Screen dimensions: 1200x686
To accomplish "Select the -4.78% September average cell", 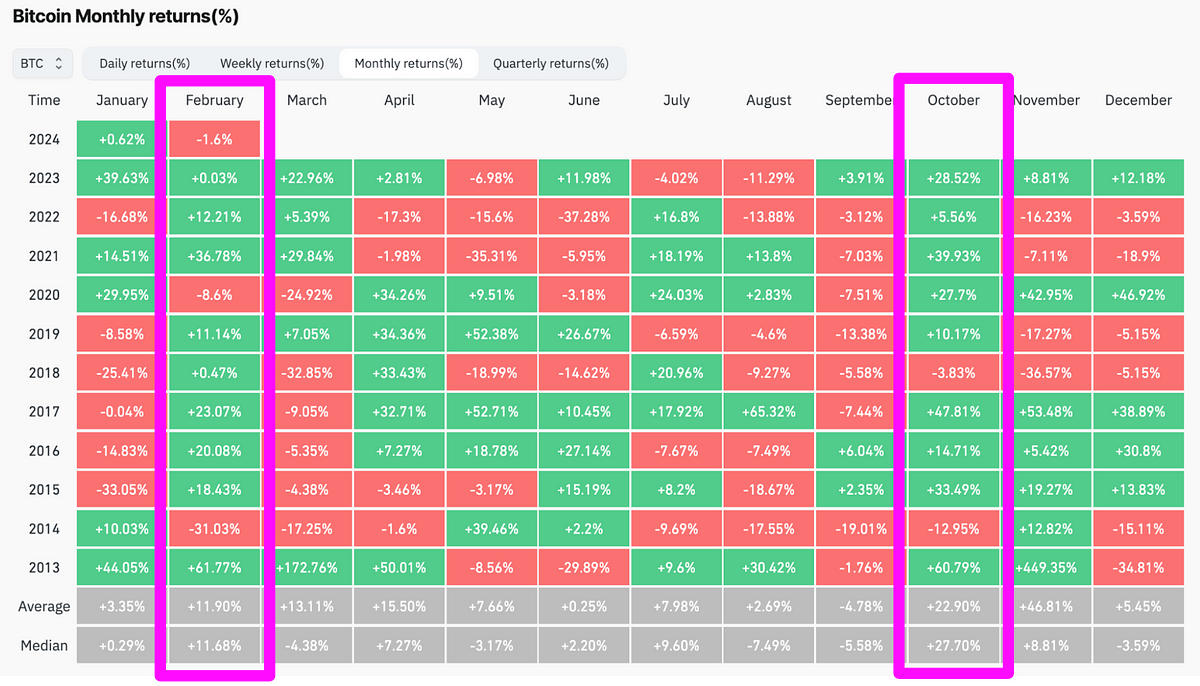I will pyautogui.click(x=861, y=606).
